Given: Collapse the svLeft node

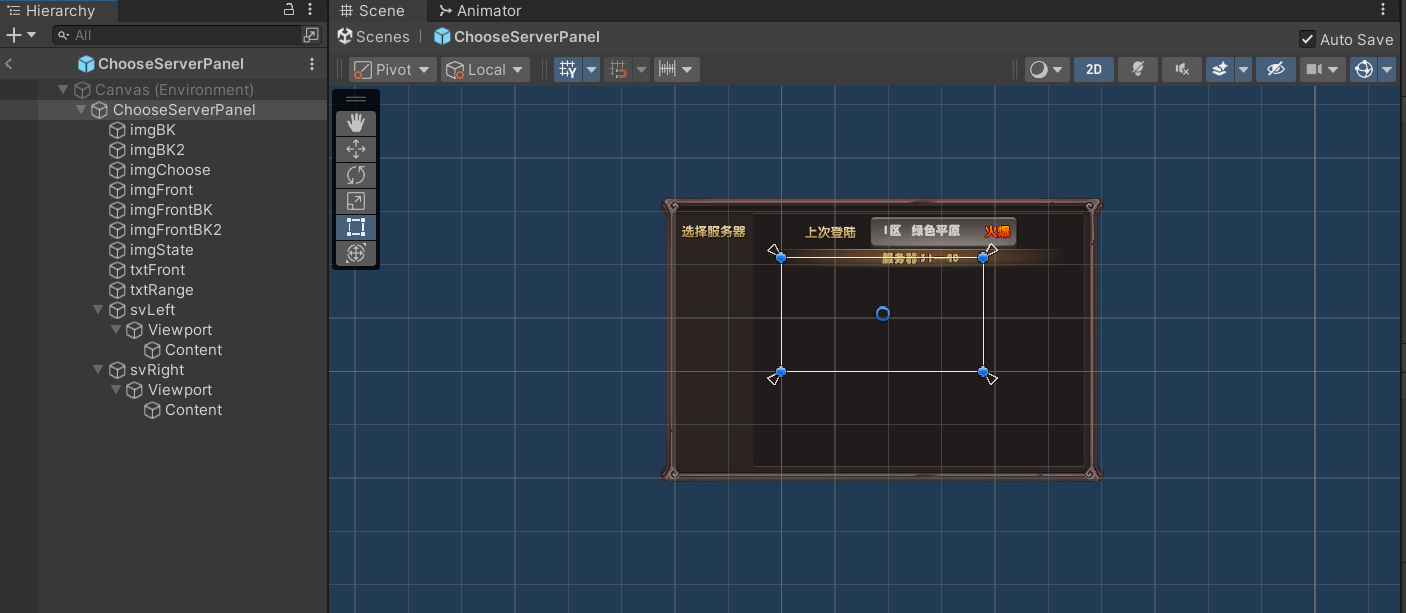Looking at the screenshot, I should point(98,310).
